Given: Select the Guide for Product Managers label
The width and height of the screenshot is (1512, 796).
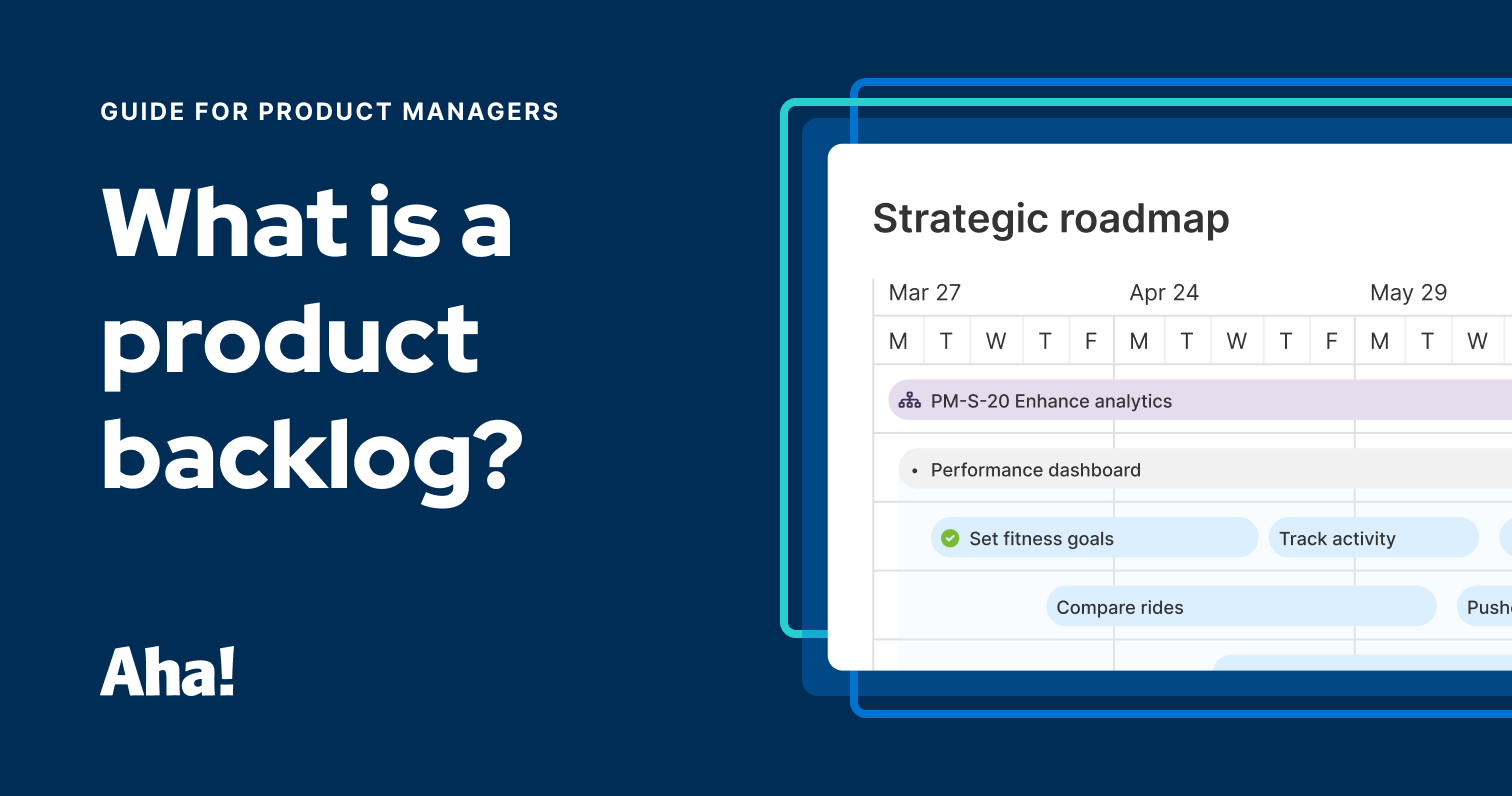Looking at the screenshot, I should point(329,111).
